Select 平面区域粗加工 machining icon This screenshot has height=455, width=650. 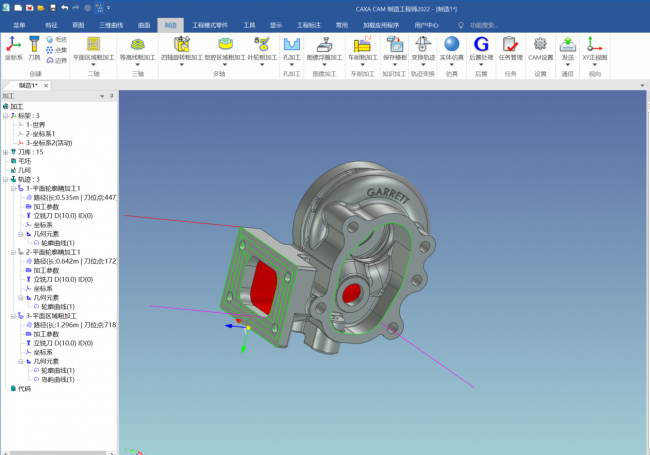(93, 47)
